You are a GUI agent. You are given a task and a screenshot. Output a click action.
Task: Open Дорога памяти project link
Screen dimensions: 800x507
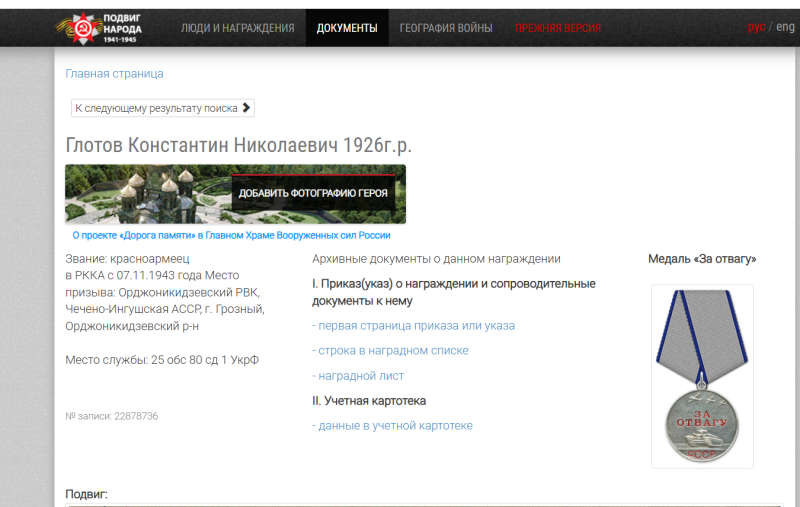coord(231,235)
